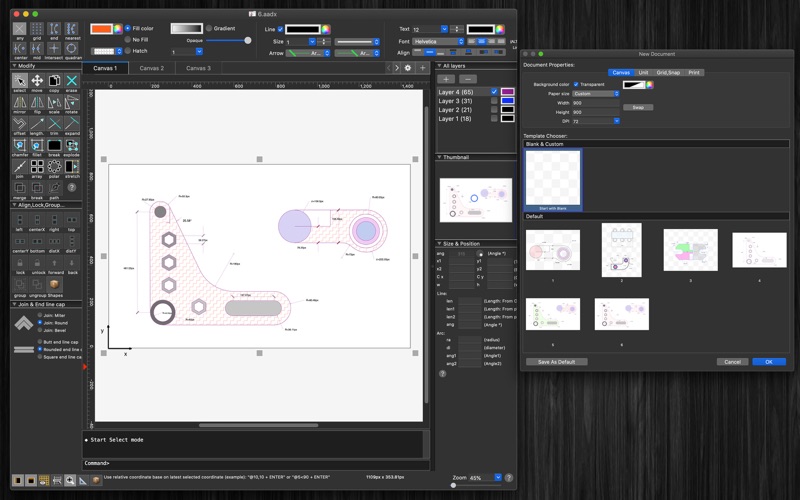Click Layer 4's purple color swatch

(x=507, y=92)
